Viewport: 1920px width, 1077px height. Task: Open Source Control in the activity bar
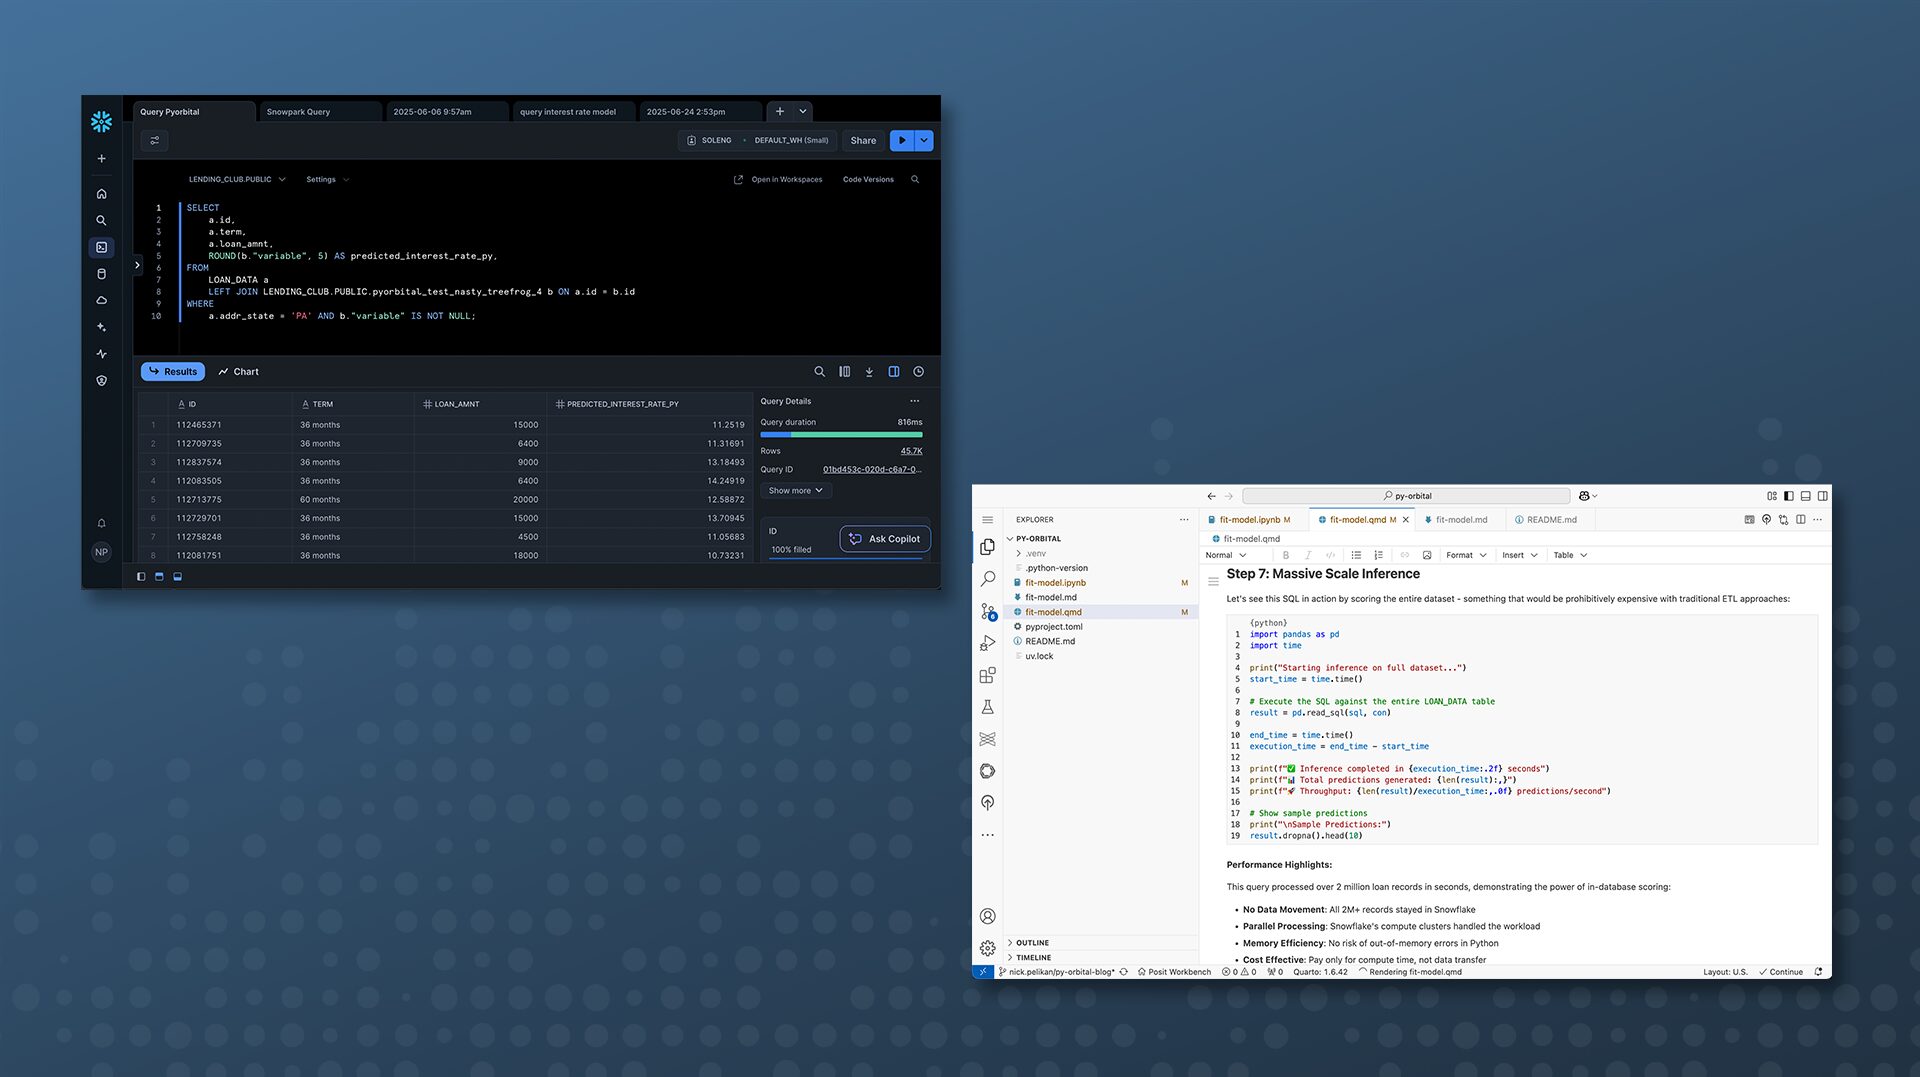[x=988, y=611]
